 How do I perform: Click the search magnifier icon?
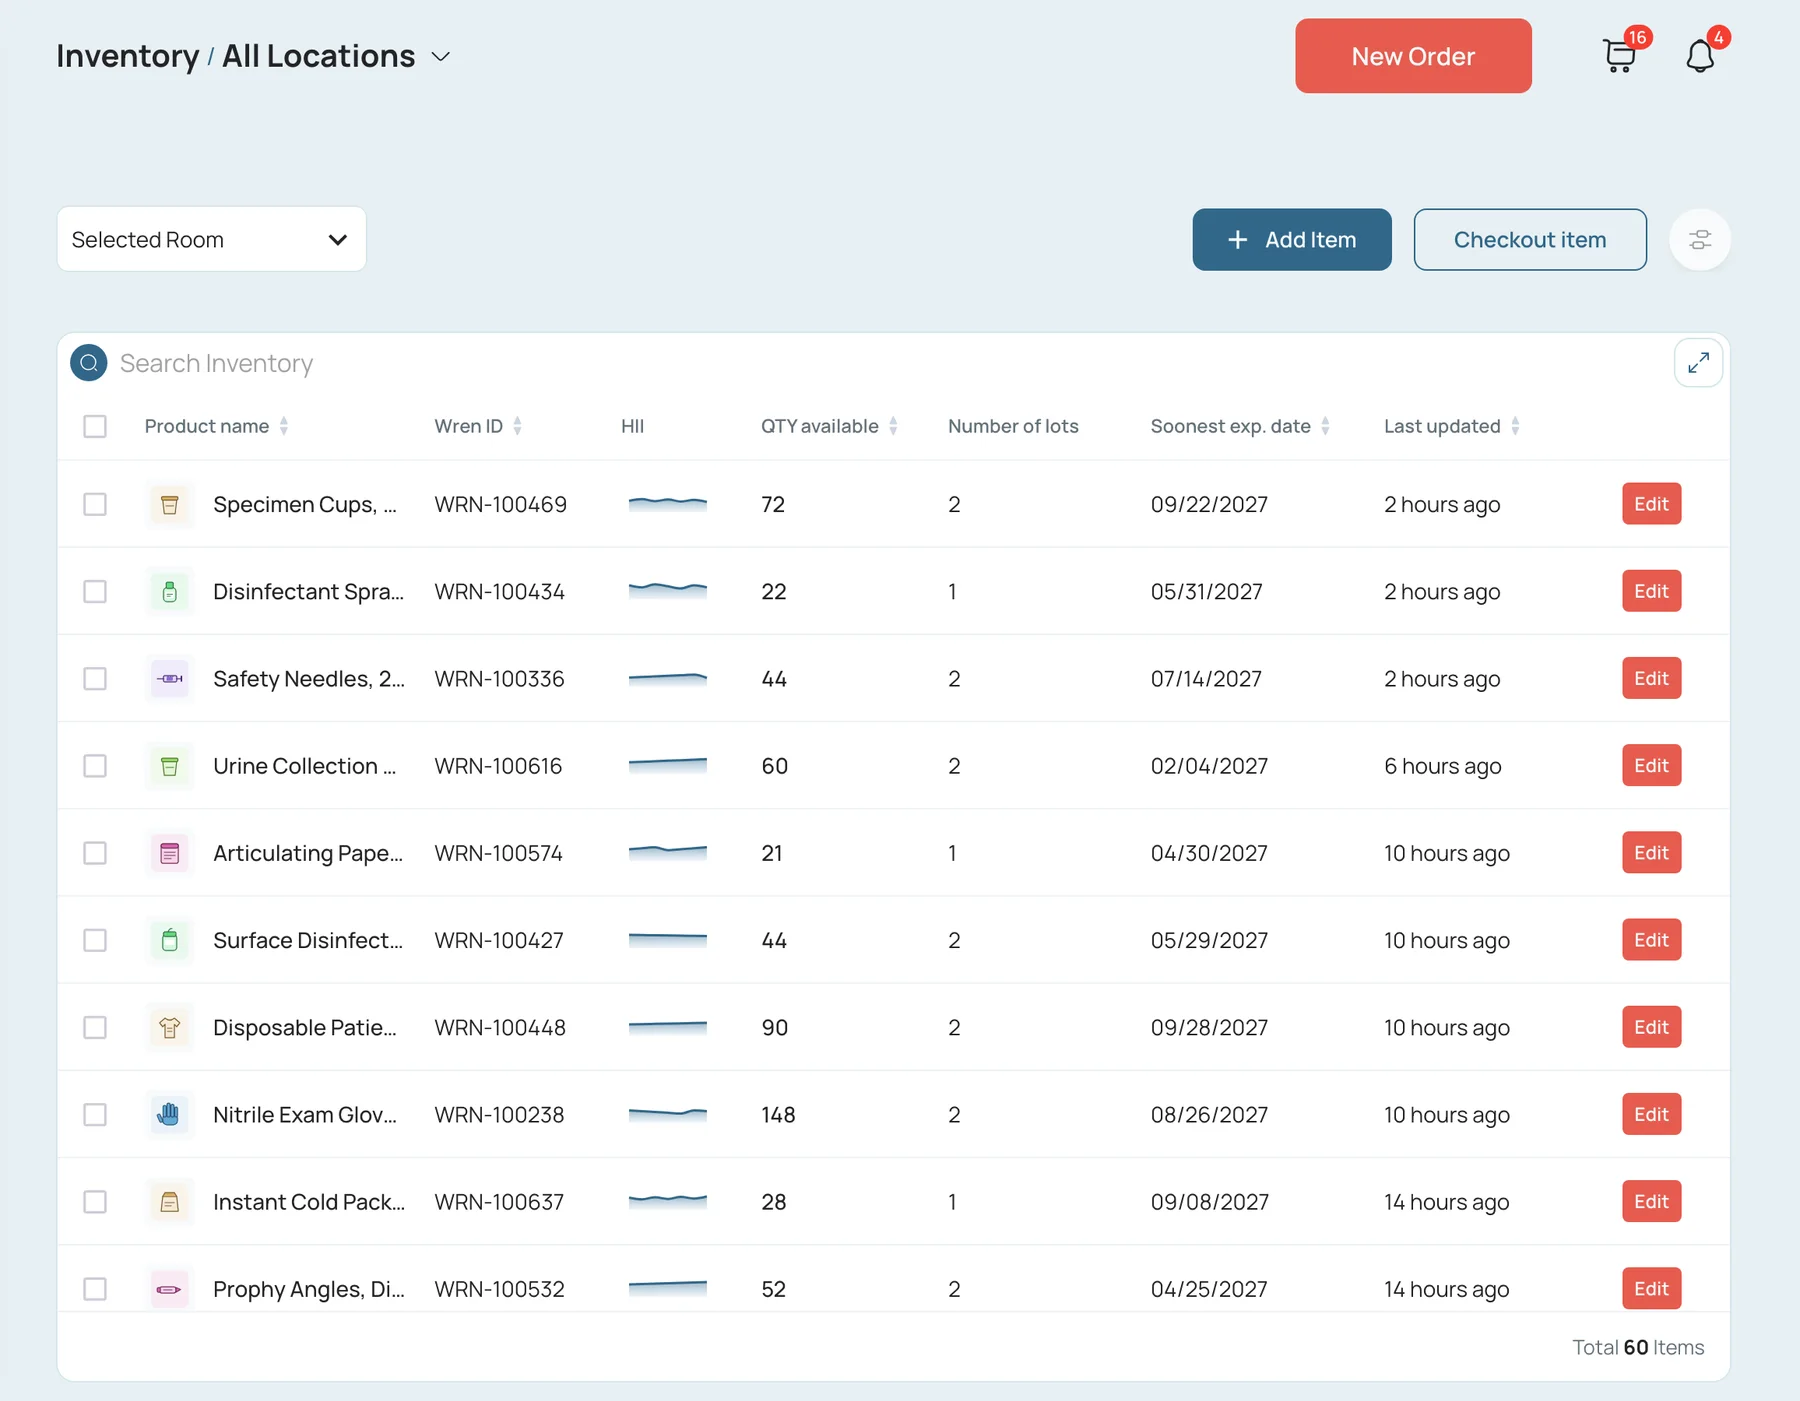click(x=89, y=363)
